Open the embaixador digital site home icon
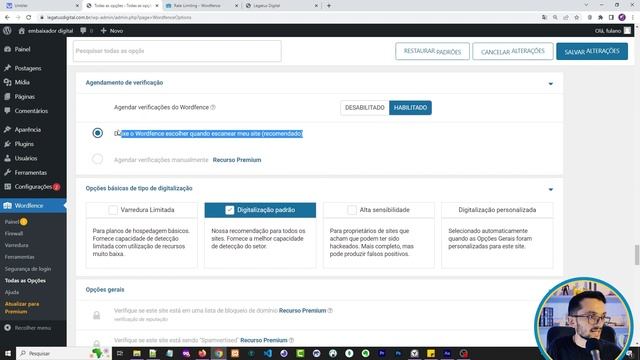The width and height of the screenshot is (640, 360). point(22,31)
